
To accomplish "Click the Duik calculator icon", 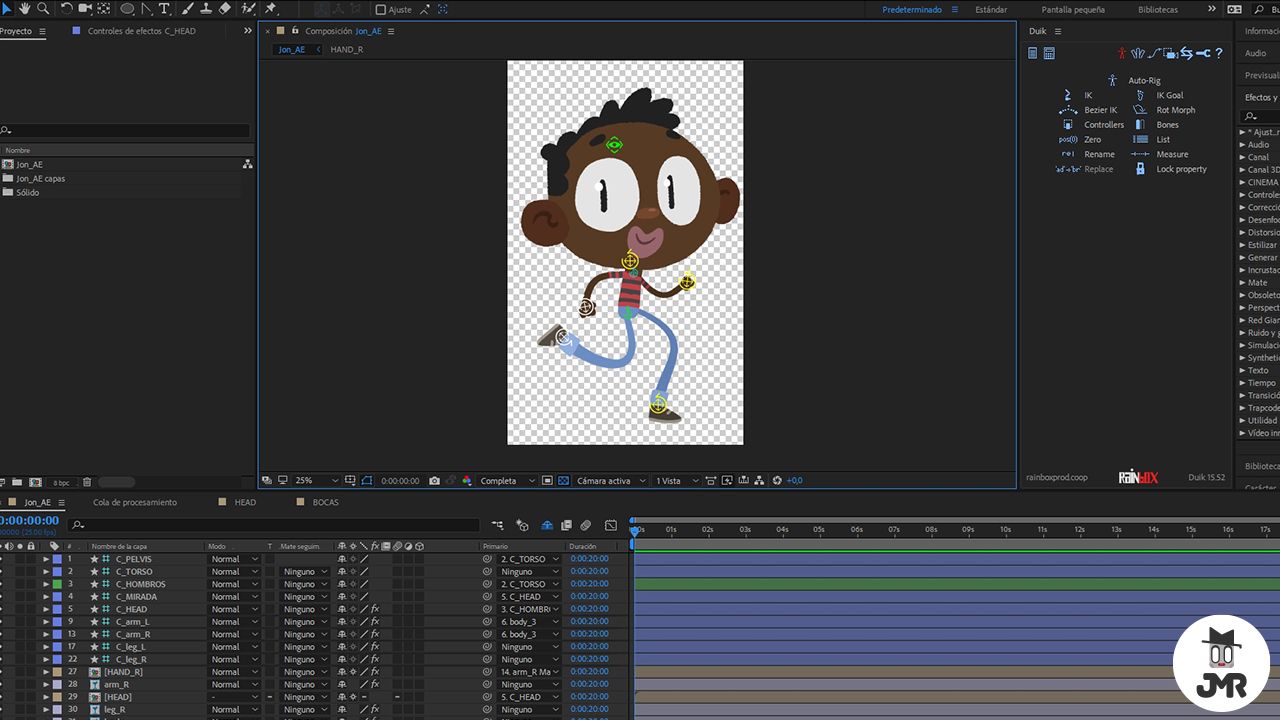I will (x=1049, y=53).
